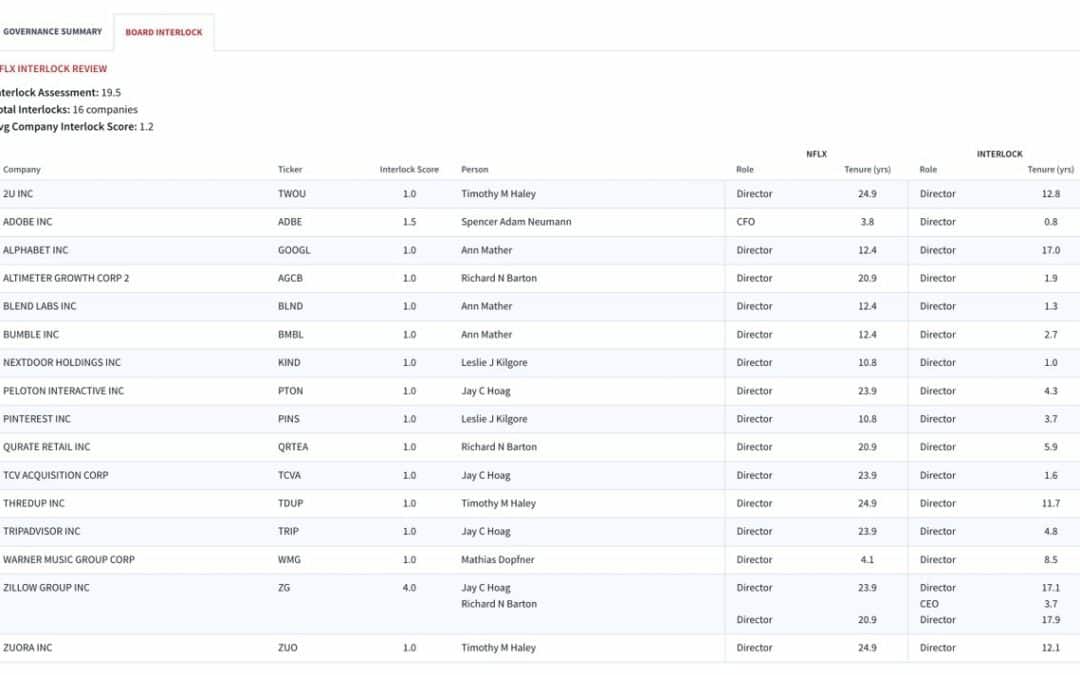Click THREDUP INC company name

(34, 503)
